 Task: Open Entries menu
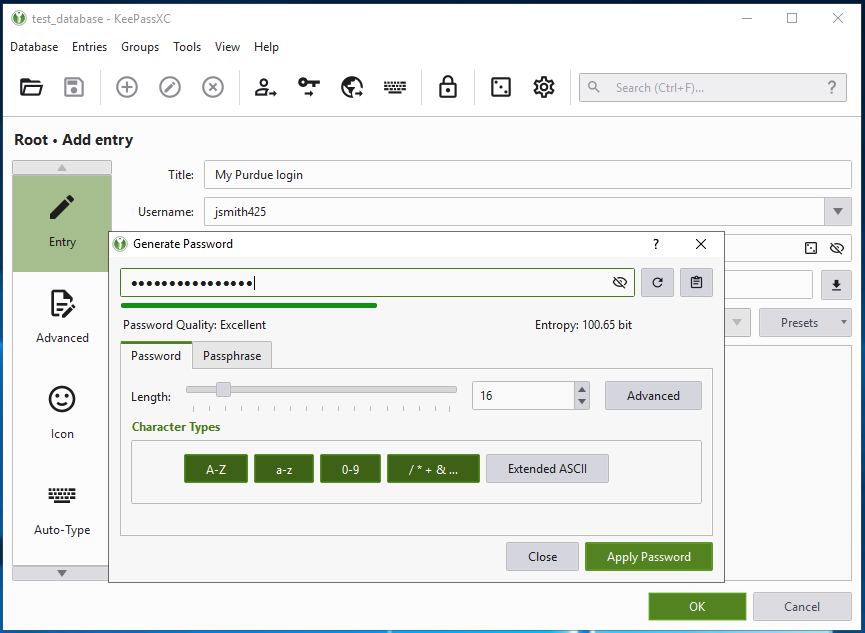pos(89,47)
